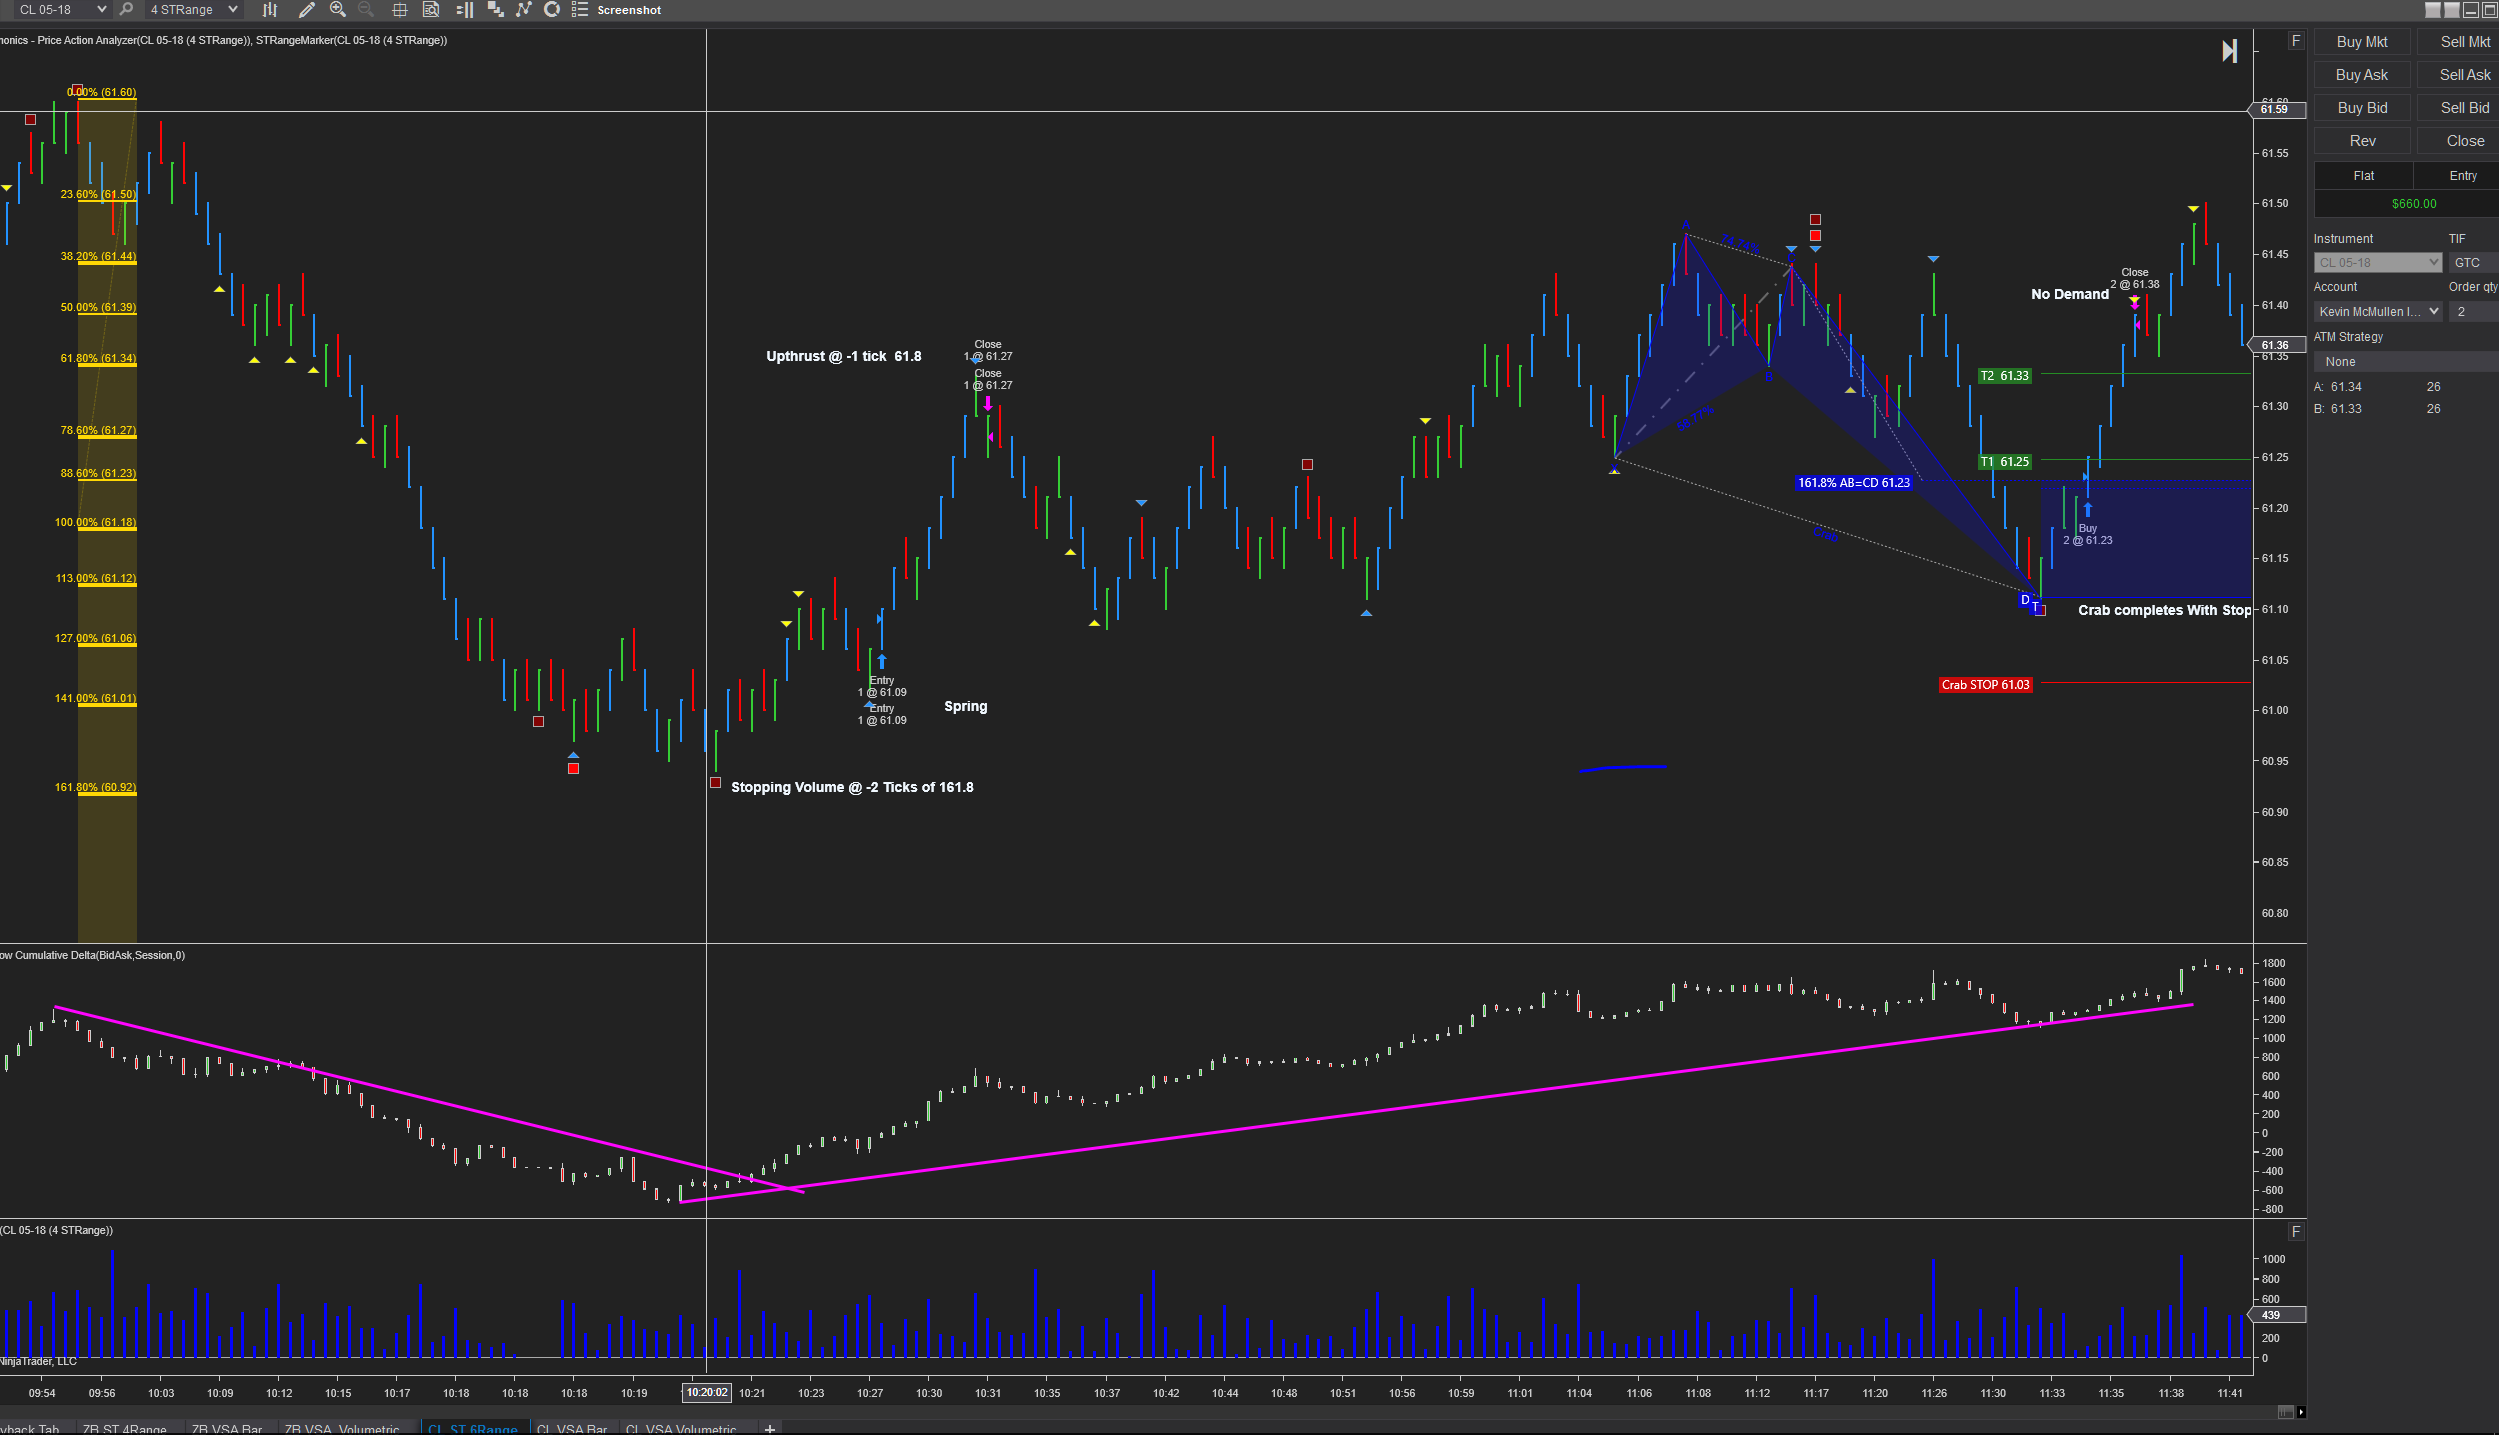Open the chart properties list icon
Viewport: 2499px width, 1435px height.
coord(579,9)
